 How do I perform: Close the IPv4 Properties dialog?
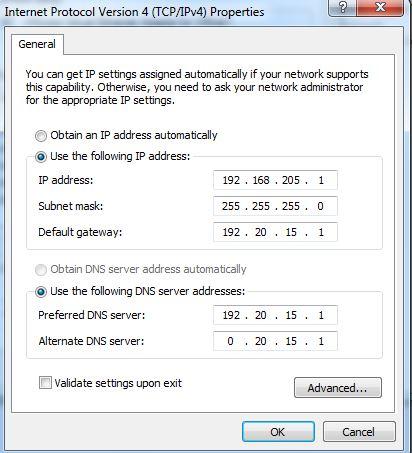coord(380,7)
